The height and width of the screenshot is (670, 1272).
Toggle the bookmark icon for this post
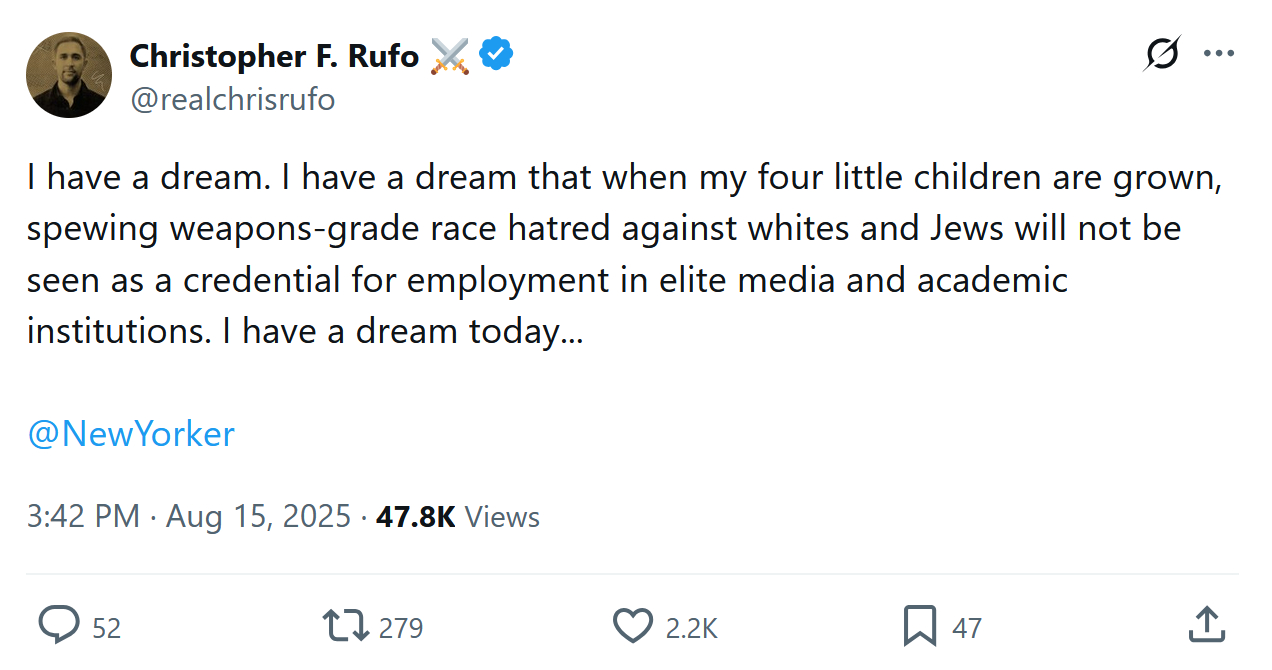pyautogui.click(x=919, y=626)
